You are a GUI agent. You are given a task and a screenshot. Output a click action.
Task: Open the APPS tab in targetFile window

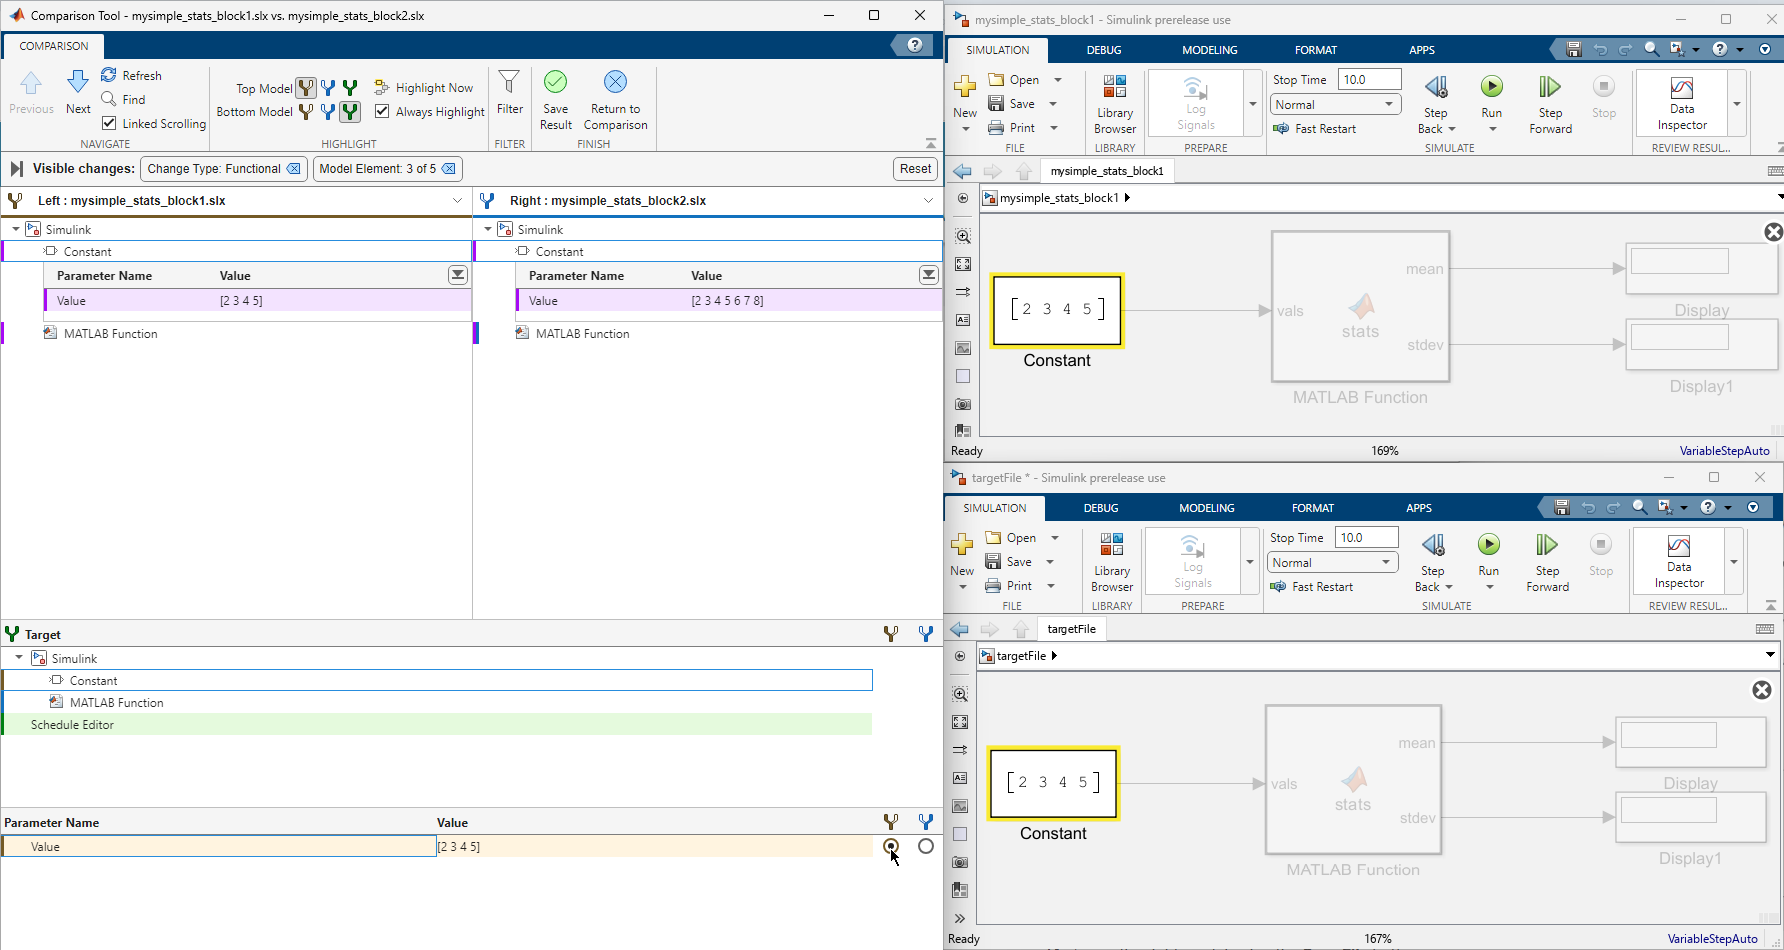1419,508
